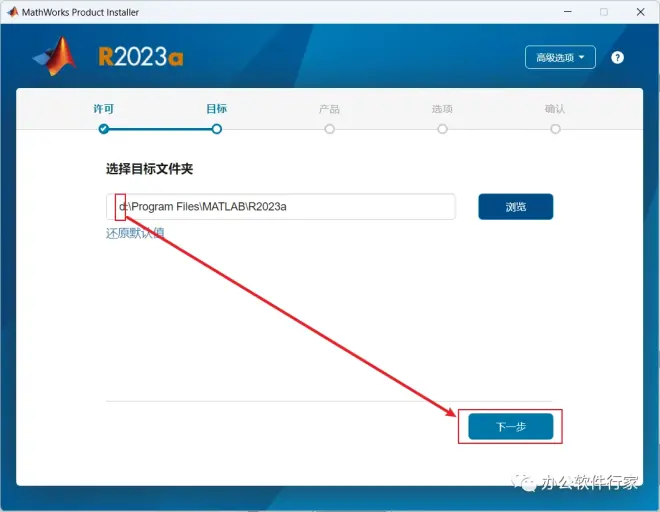Select the current step circle under 目标
660x512 pixels.
click(x=217, y=129)
